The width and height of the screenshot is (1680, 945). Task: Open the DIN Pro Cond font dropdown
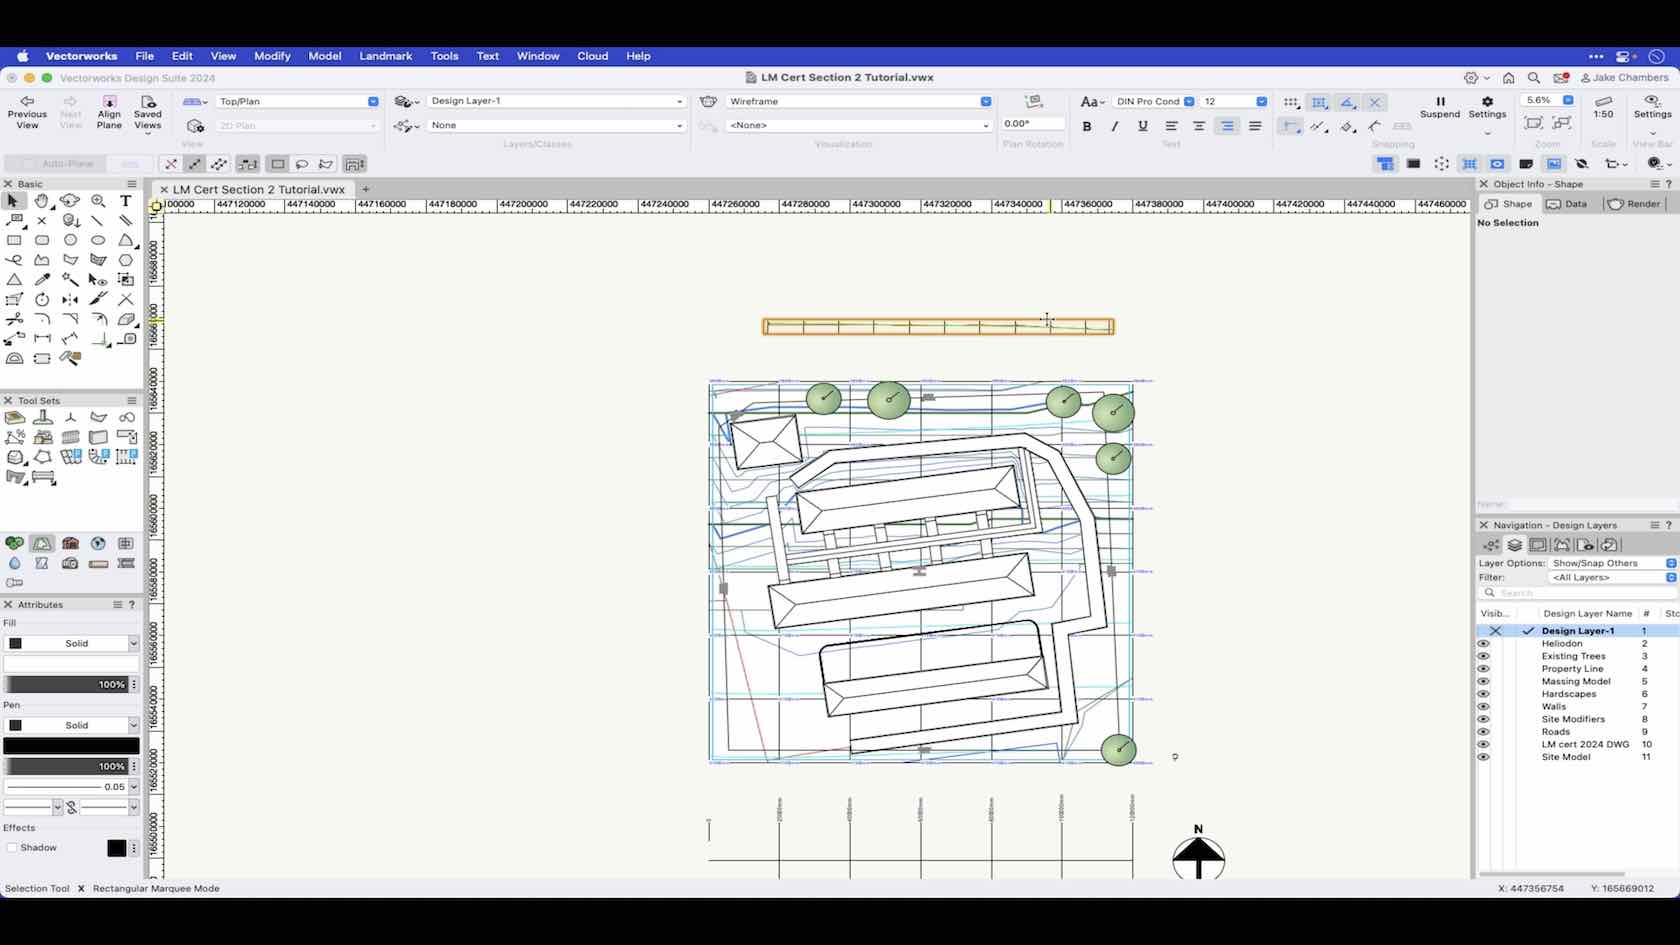tap(1154, 101)
